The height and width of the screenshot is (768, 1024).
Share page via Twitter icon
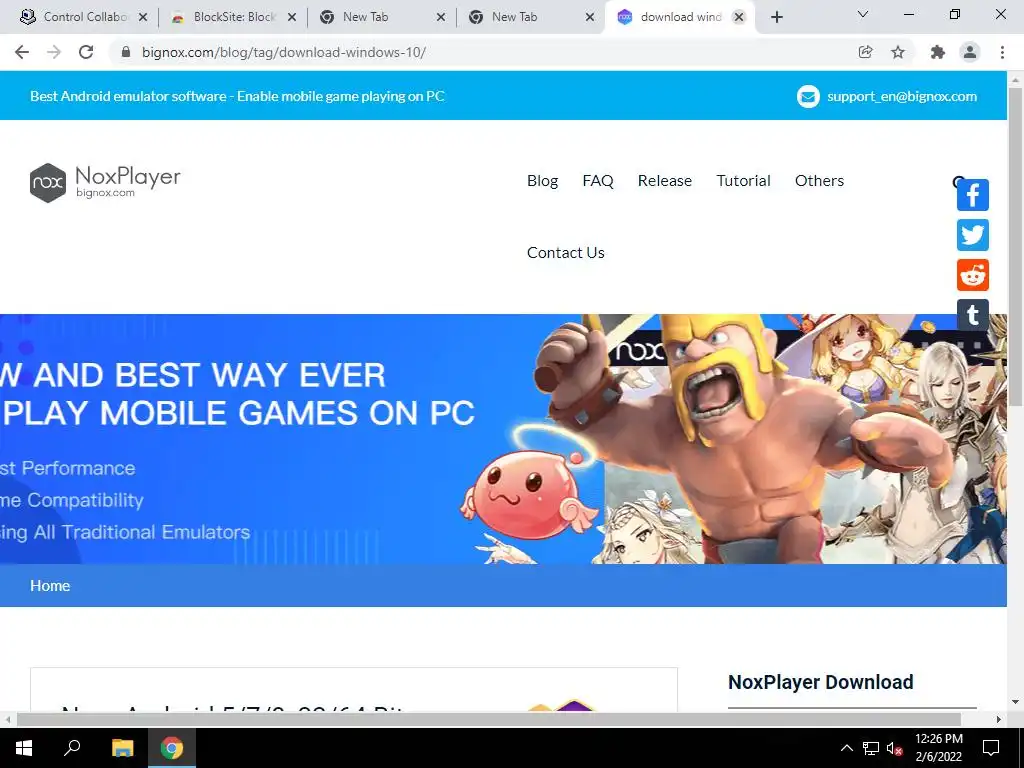[973, 235]
